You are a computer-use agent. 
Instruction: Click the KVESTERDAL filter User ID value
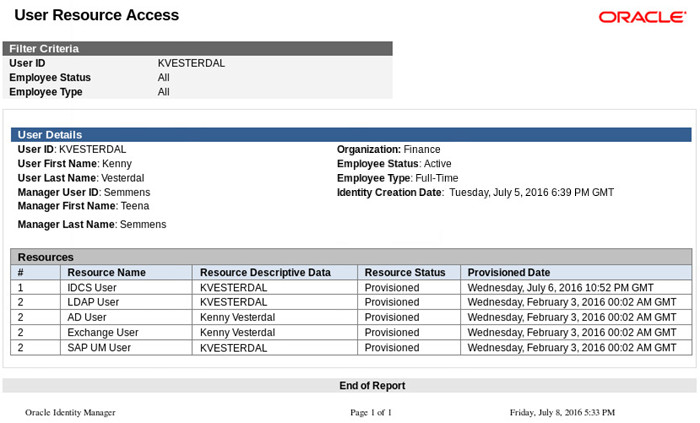191,63
